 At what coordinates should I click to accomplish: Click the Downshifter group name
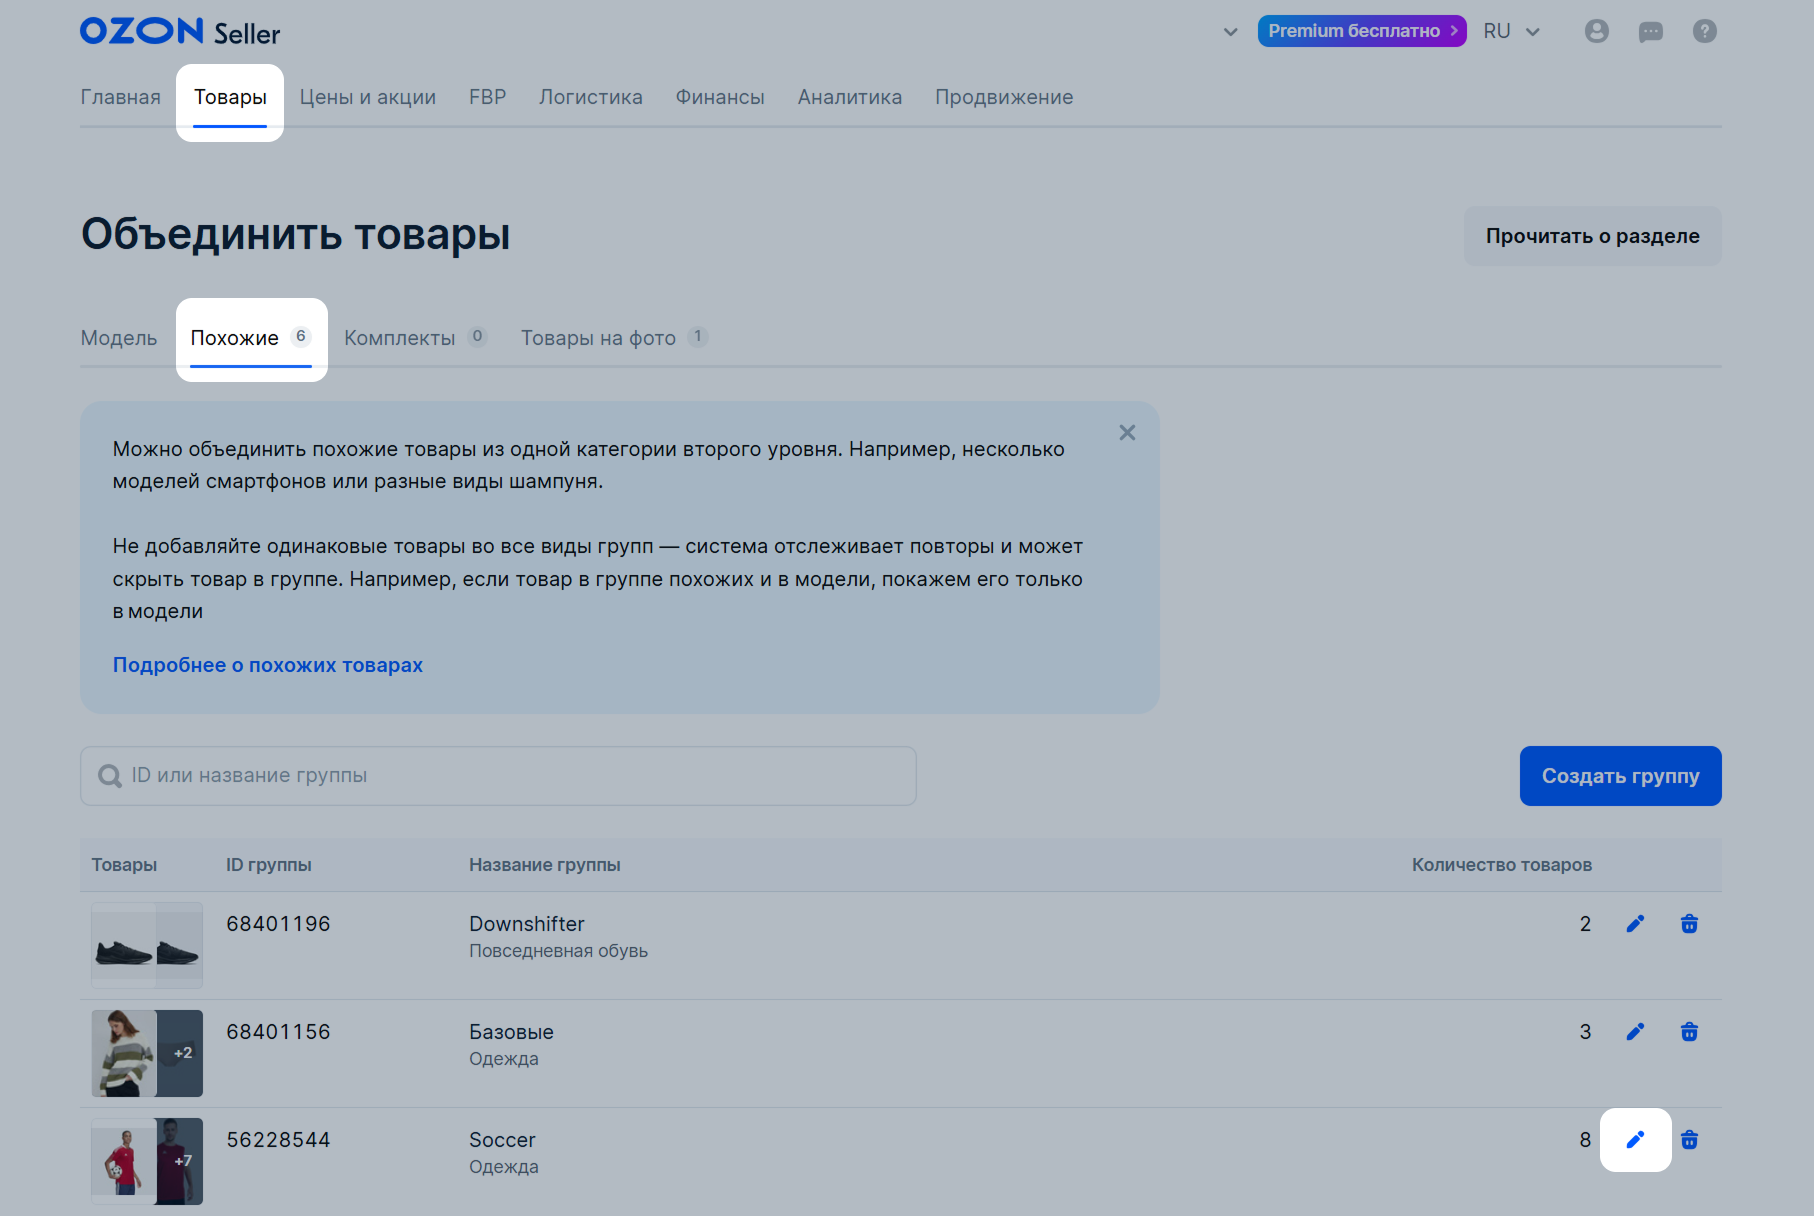pyautogui.click(x=527, y=924)
